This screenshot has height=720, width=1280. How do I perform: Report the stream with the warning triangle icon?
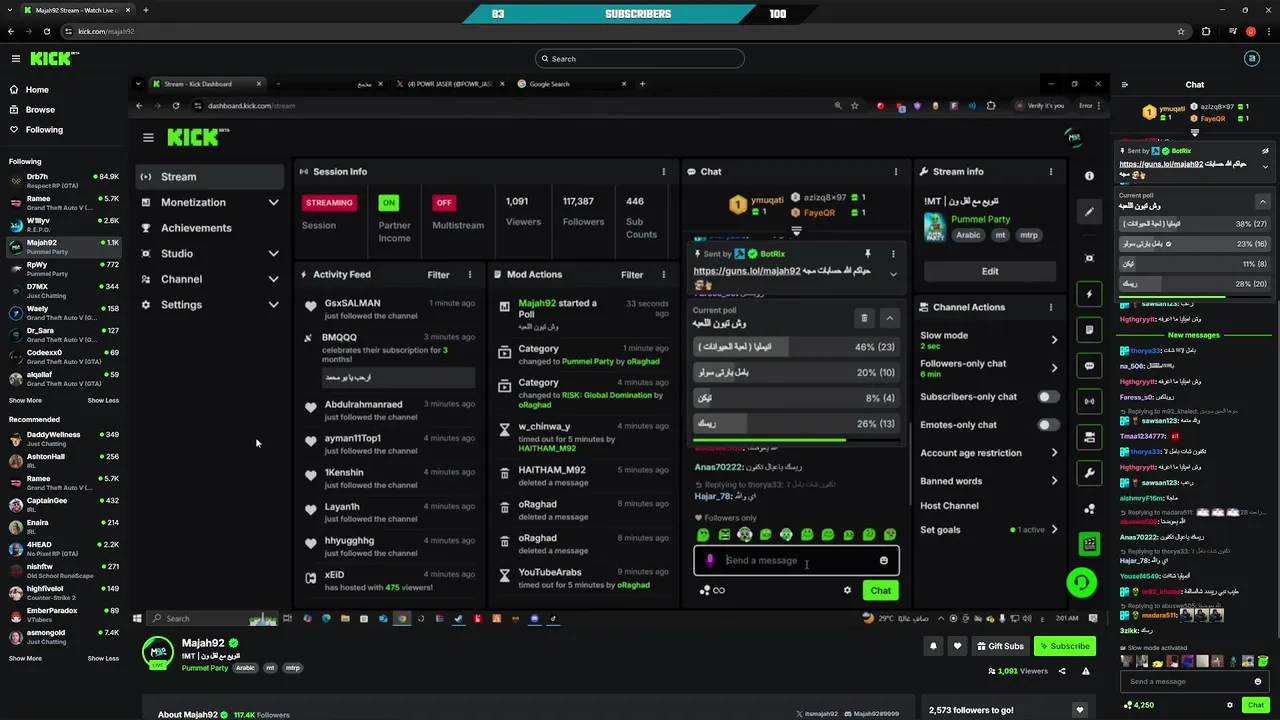(x=1085, y=671)
